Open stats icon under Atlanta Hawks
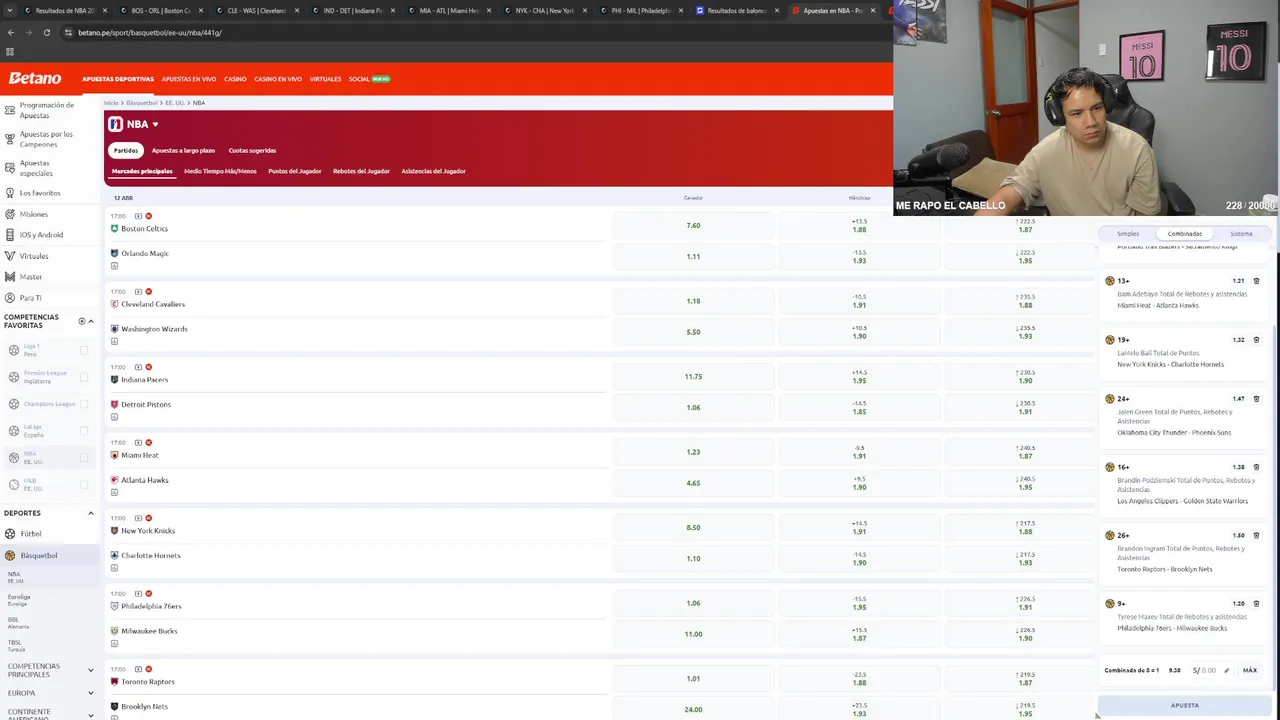 point(114,492)
